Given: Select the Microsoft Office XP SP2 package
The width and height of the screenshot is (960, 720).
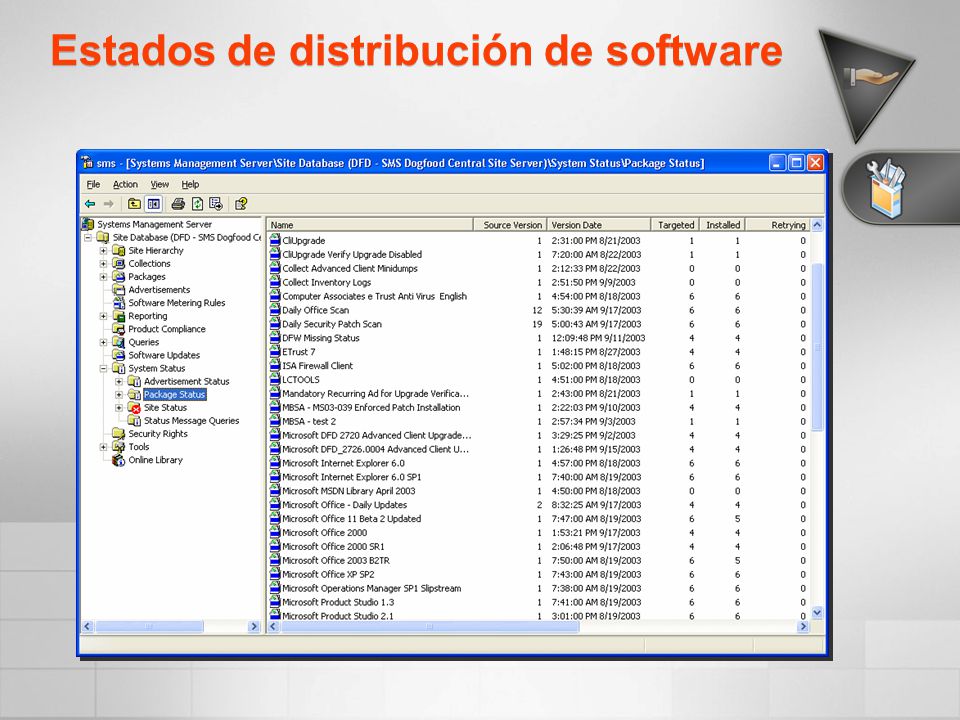Looking at the screenshot, I should 539,574.
